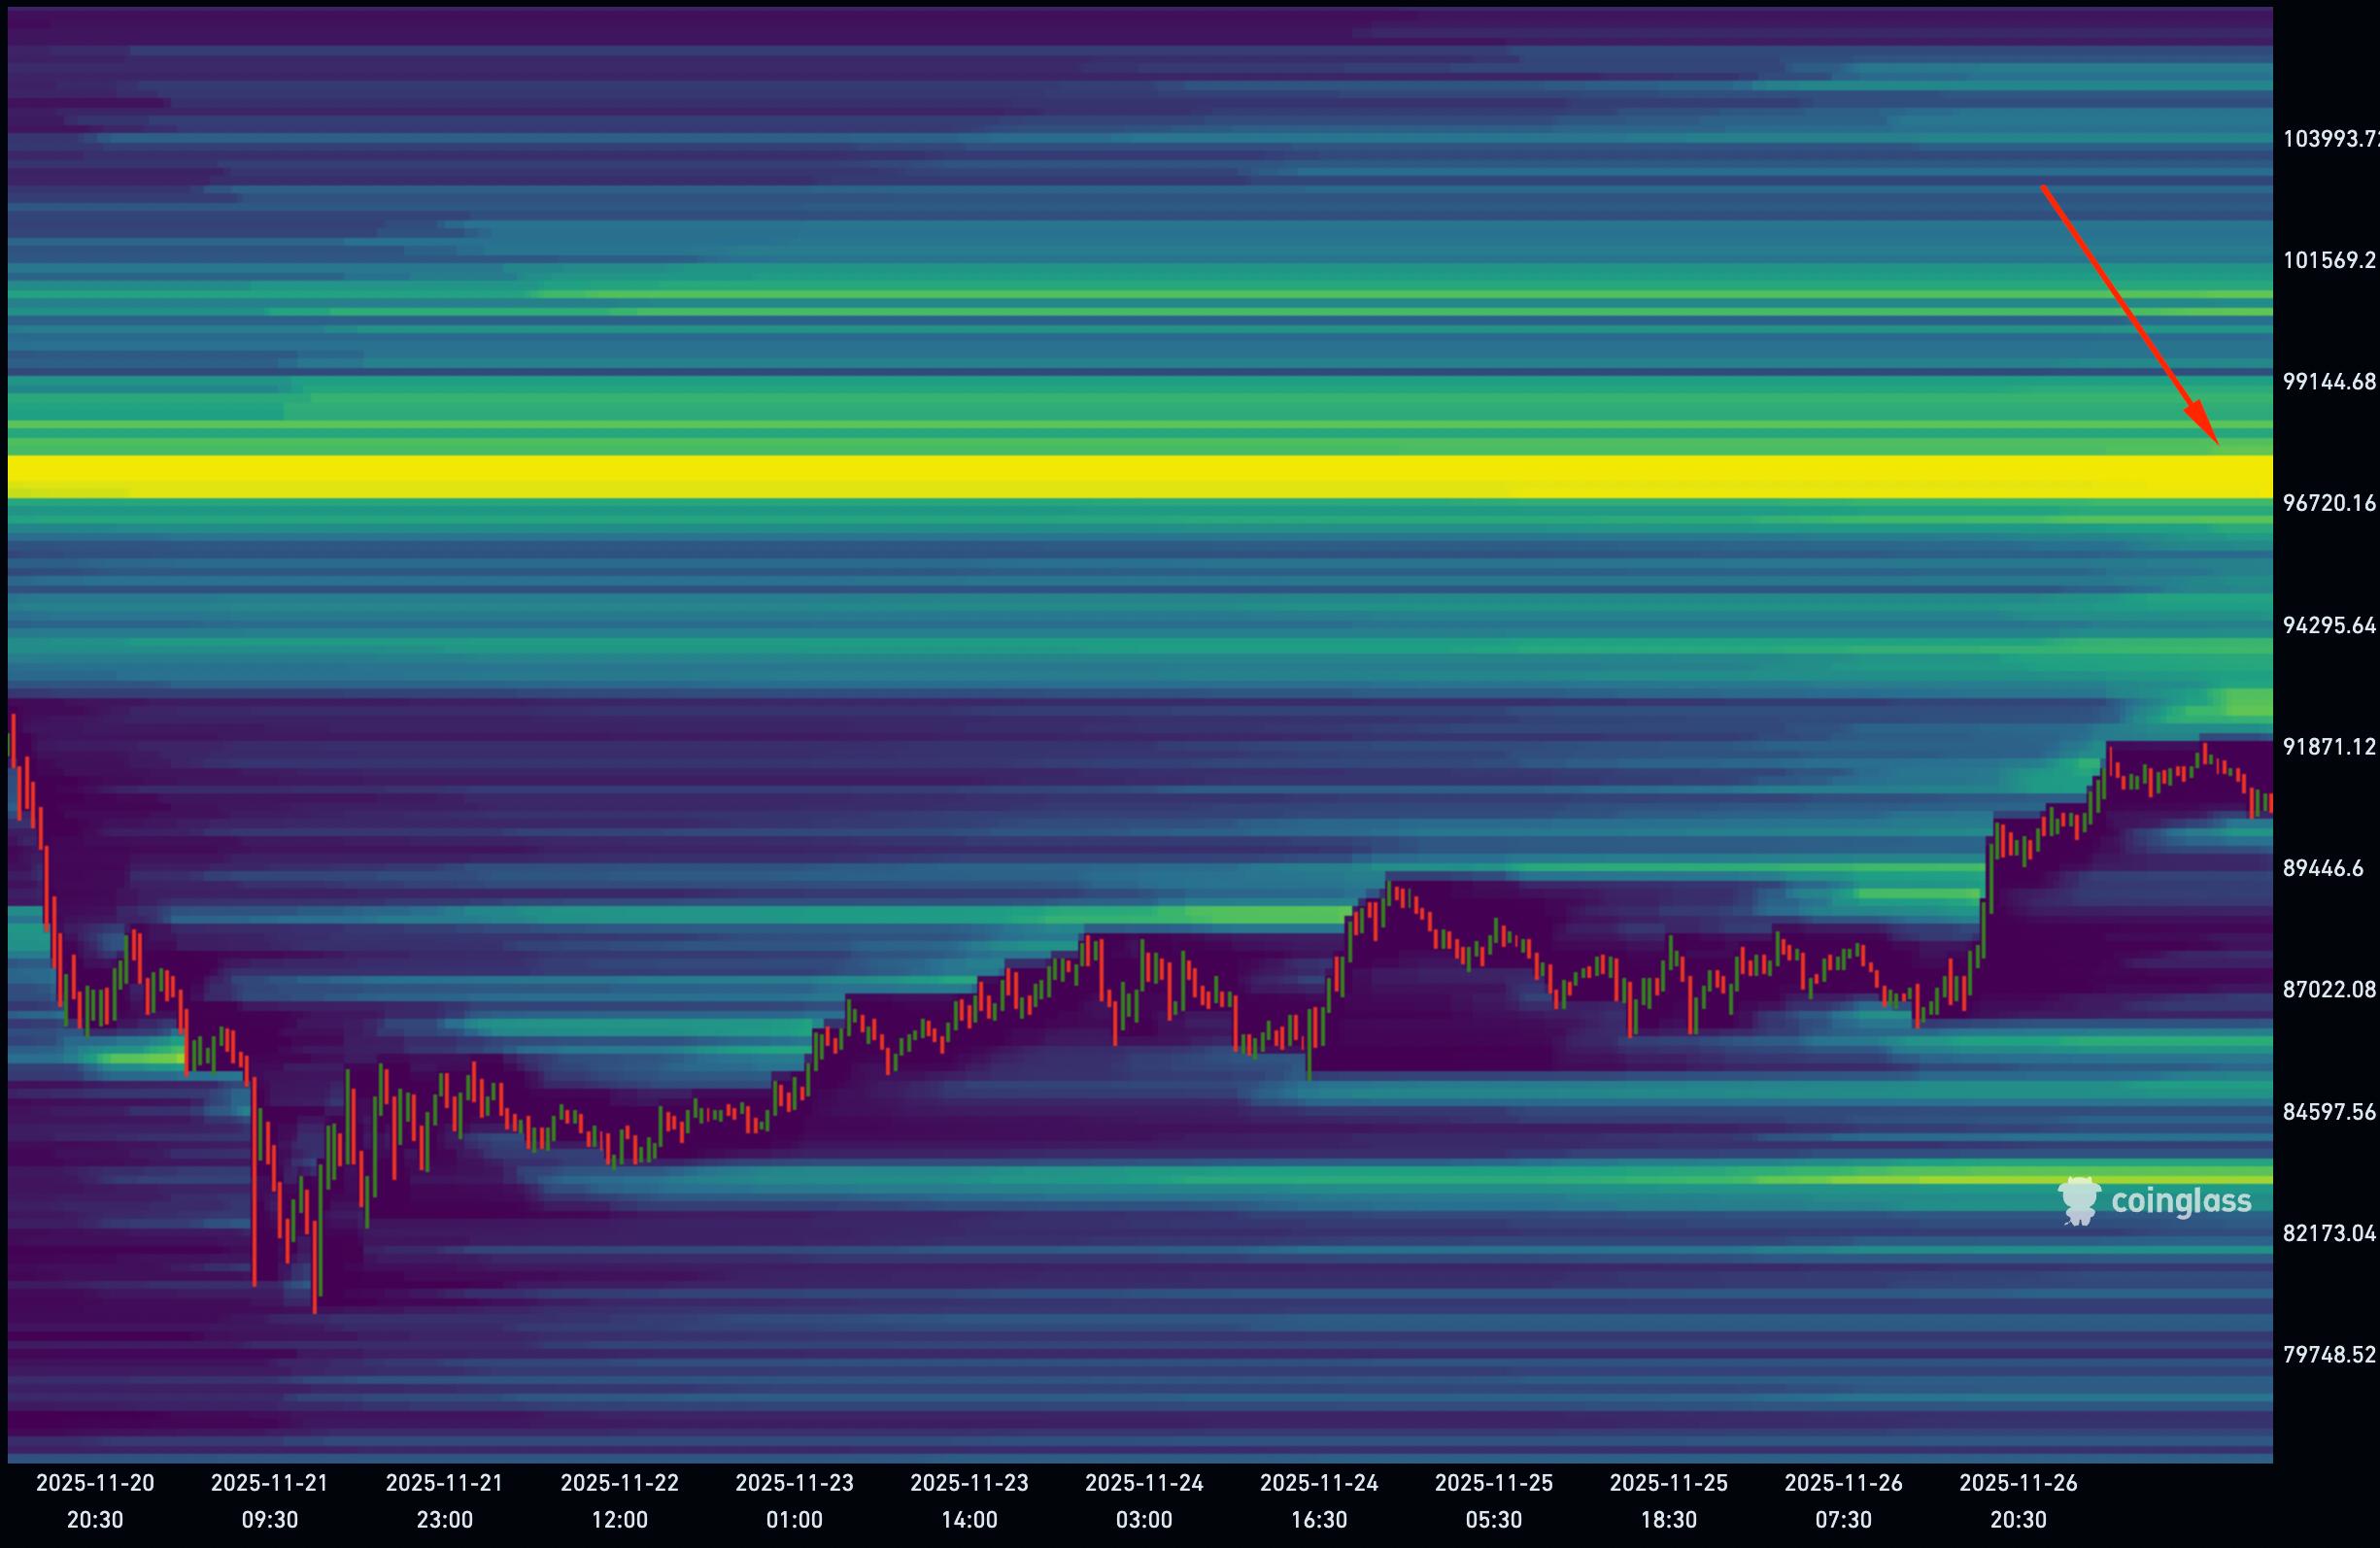Screen dimensions: 2380x1548
Task: Click the 79748.52 price axis label
Action: tap(2328, 1354)
